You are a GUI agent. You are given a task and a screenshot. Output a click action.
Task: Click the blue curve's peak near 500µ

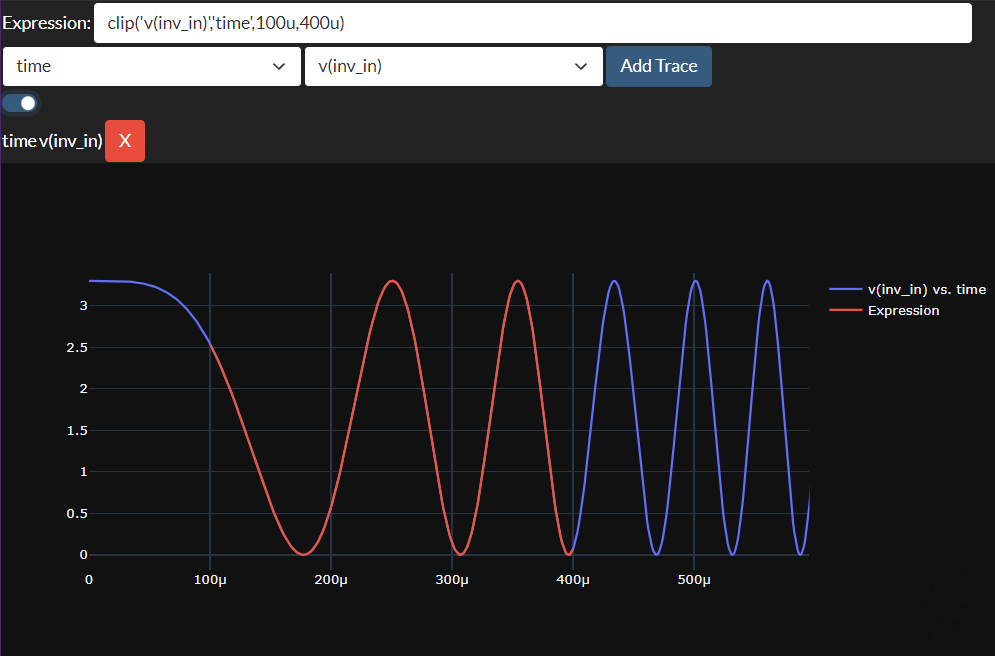pos(696,281)
